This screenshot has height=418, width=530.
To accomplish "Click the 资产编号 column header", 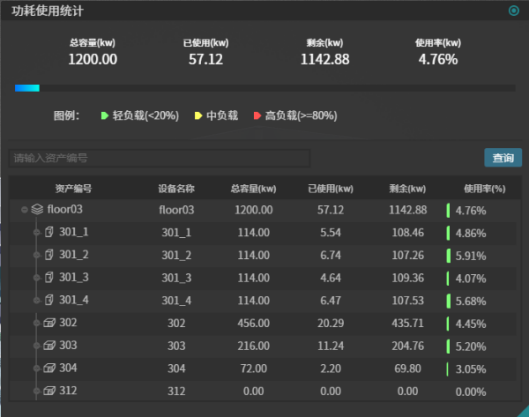I will (73, 189).
